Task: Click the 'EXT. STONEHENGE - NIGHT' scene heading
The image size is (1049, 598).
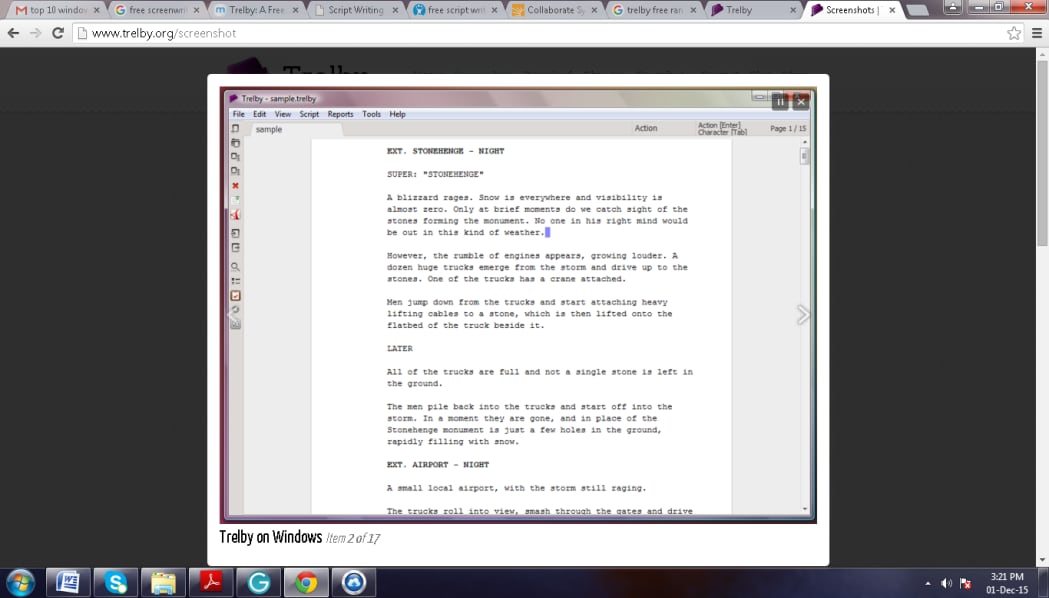Action: [x=446, y=151]
